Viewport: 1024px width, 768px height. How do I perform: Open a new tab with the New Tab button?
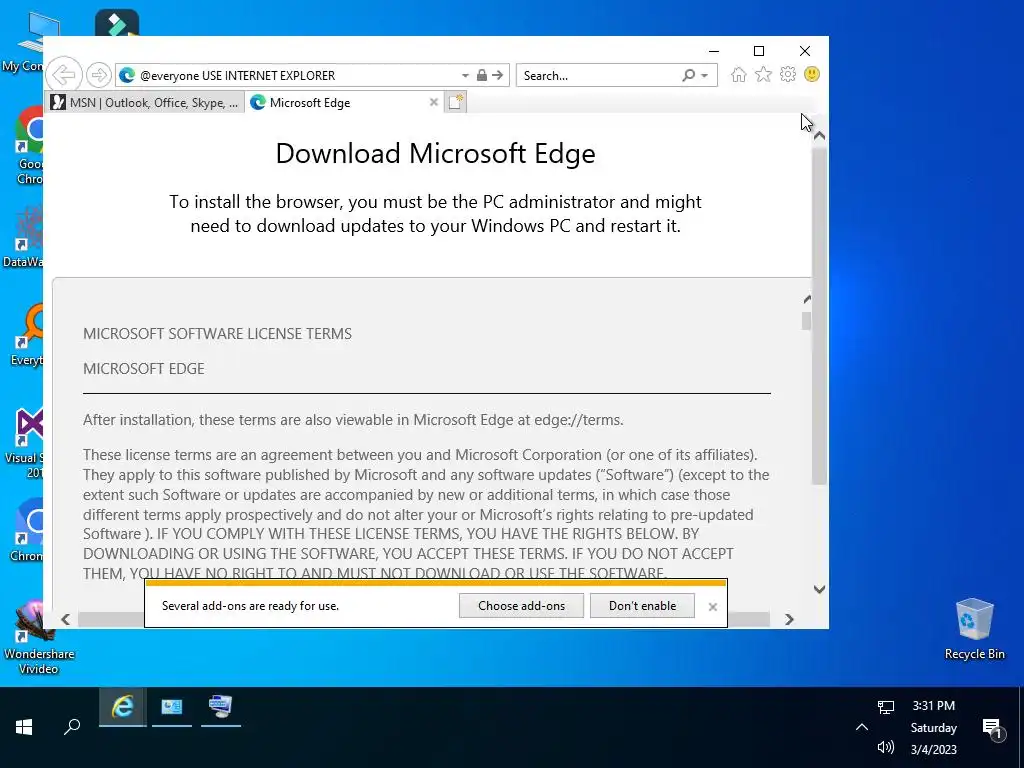click(455, 102)
